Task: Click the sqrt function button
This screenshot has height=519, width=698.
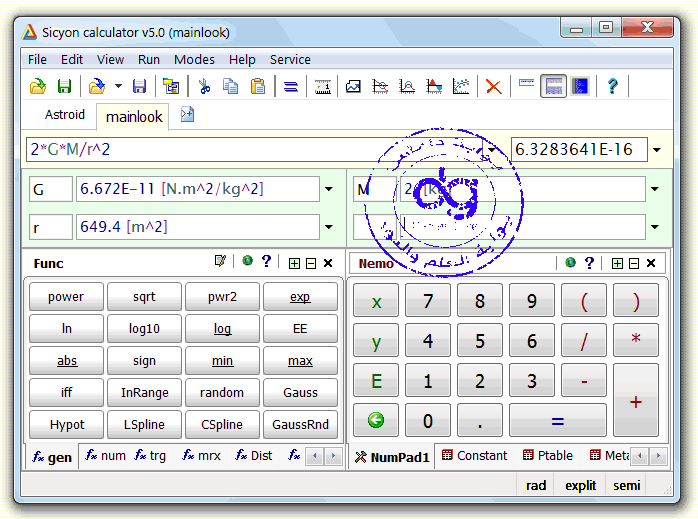Action: coord(144,296)
